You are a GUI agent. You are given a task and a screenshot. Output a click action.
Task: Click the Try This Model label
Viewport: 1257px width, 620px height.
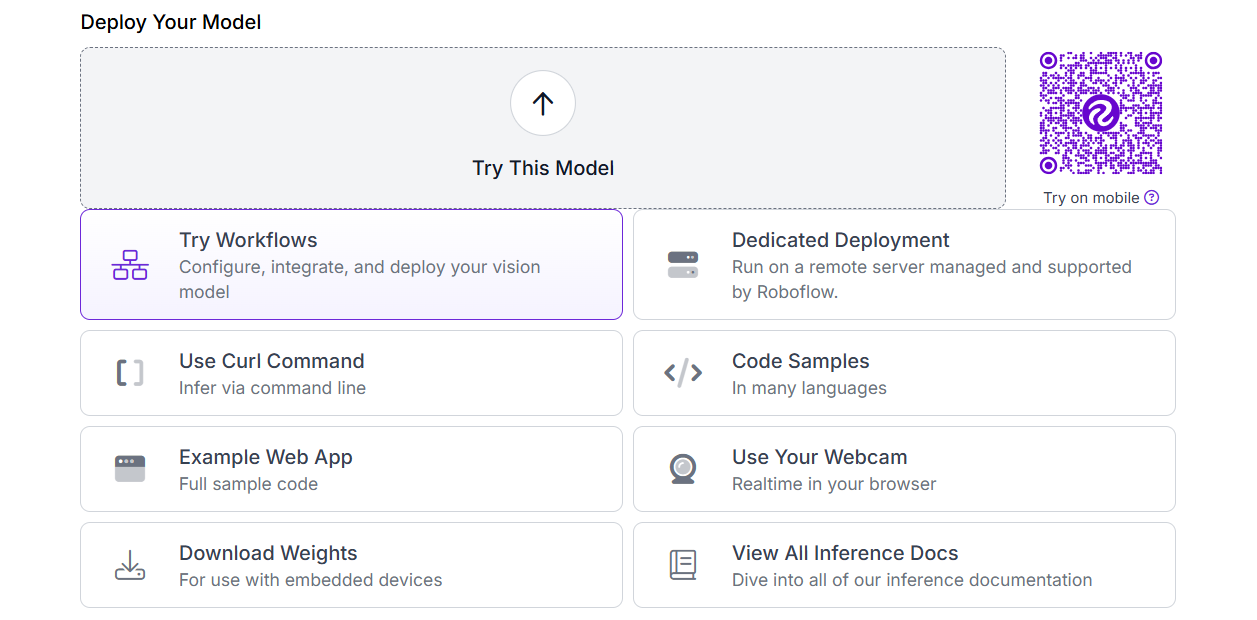coord(543,168)
